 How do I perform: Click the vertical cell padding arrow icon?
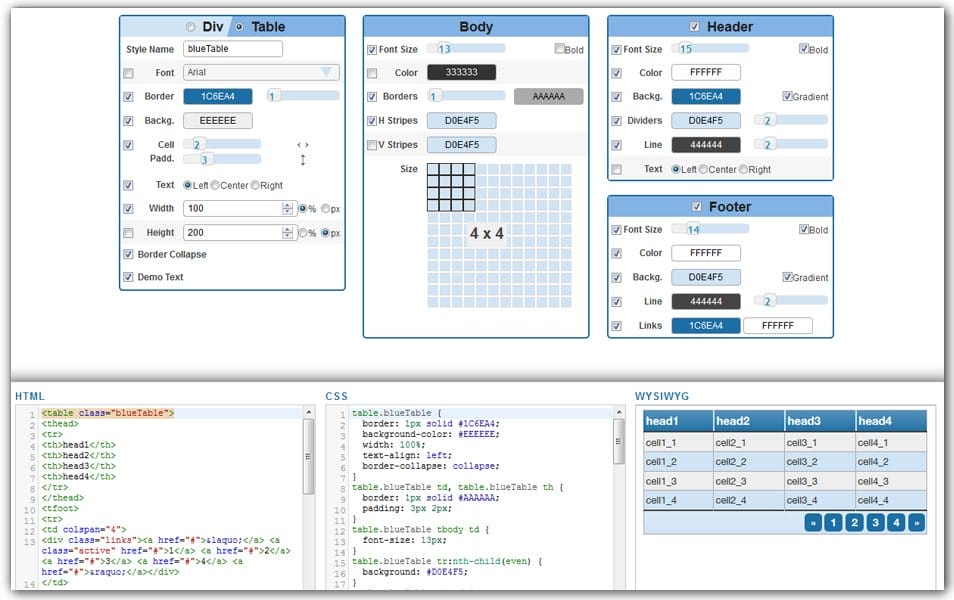[303, 160]
